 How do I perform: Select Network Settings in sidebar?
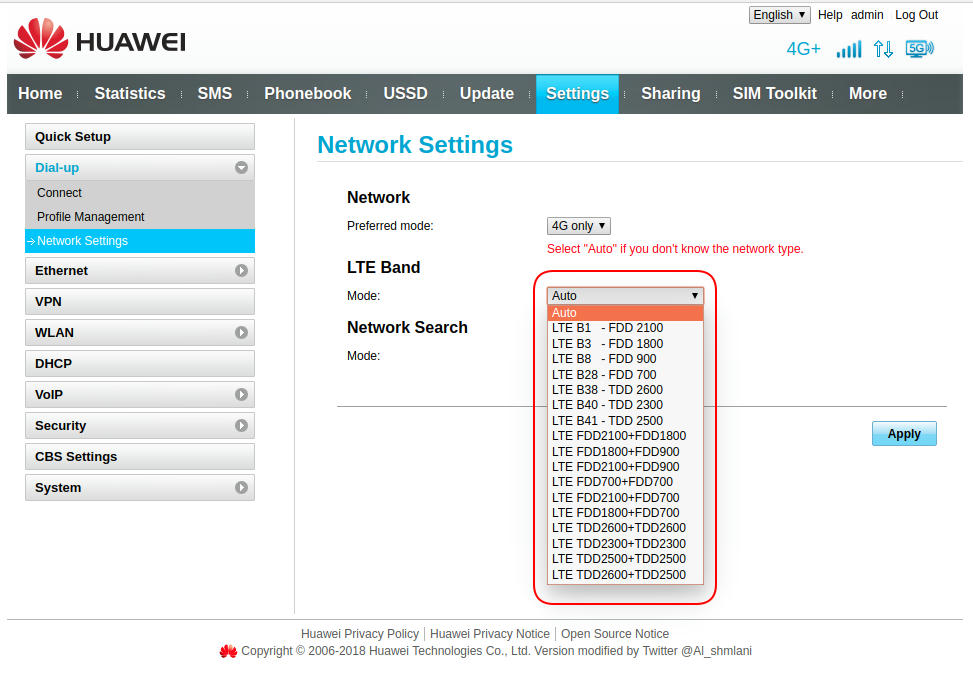coord(140,241)
